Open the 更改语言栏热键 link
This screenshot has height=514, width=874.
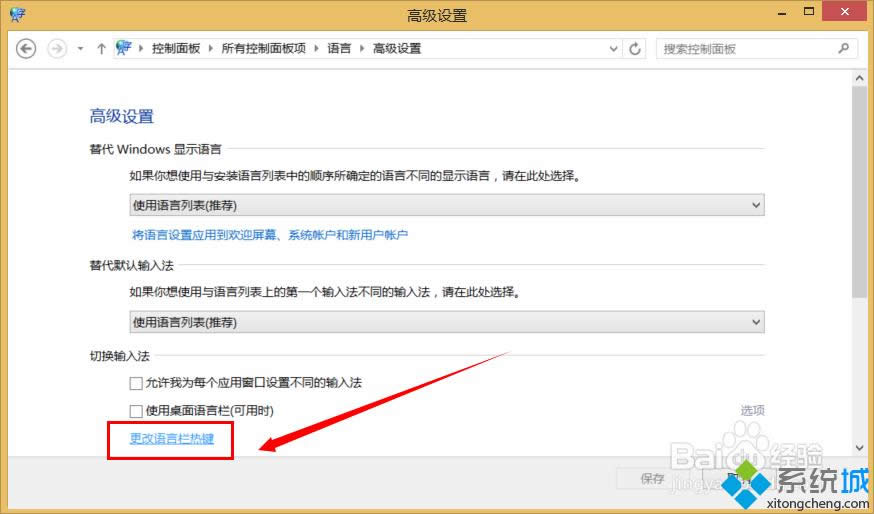(172, 438)
